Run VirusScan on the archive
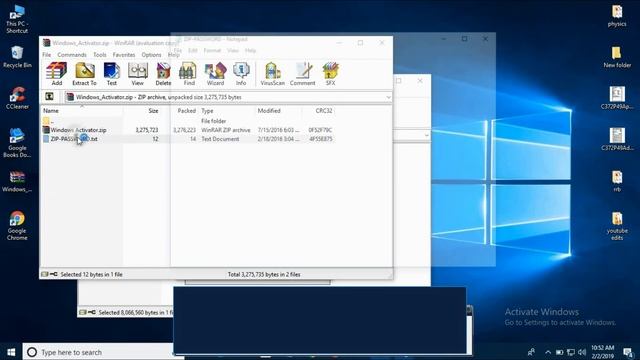The height and width of the screenshot is (360, 640). (x=273, y=74)
